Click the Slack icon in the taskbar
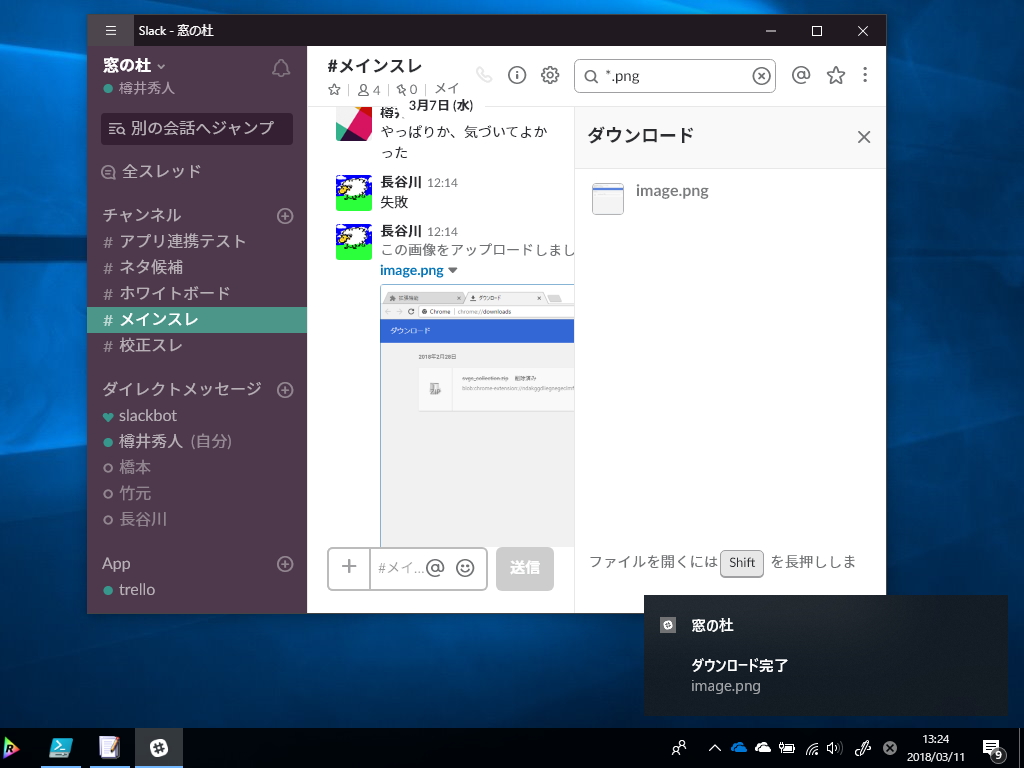Viewport: 1024px width, 768px height. pyautogui.click(x=159, y=747)
